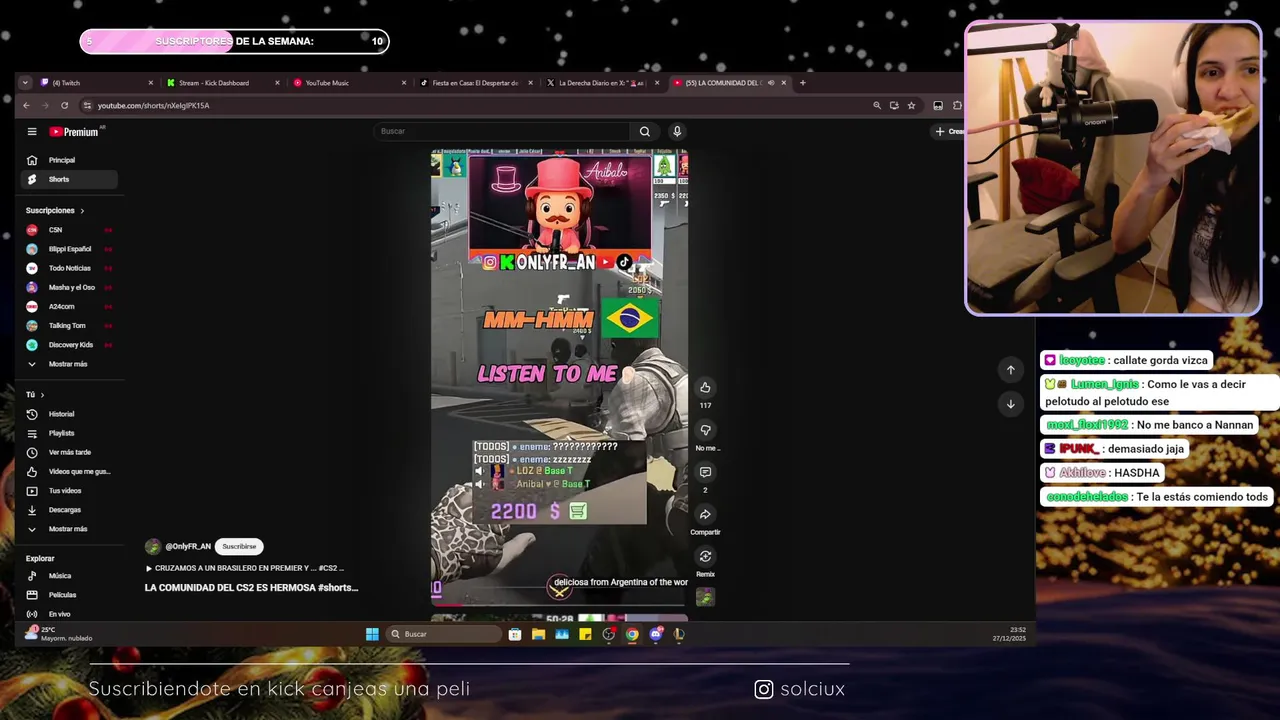Image resolution: width=1280 pixels, height=720 pixels.
Task: Open Videos que me gustan list
Action: pos(70,471)
